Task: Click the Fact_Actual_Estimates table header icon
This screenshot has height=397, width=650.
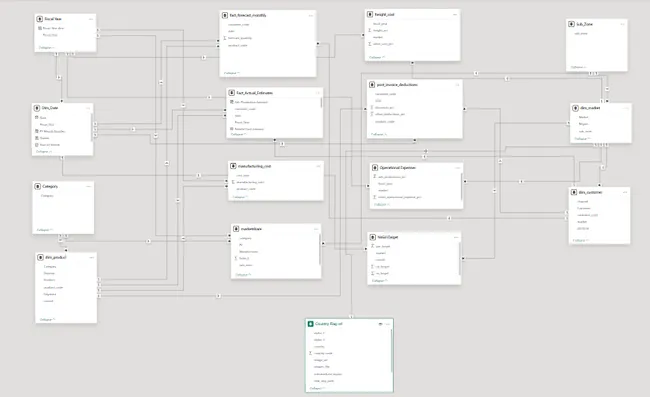Action: (232, 93)
